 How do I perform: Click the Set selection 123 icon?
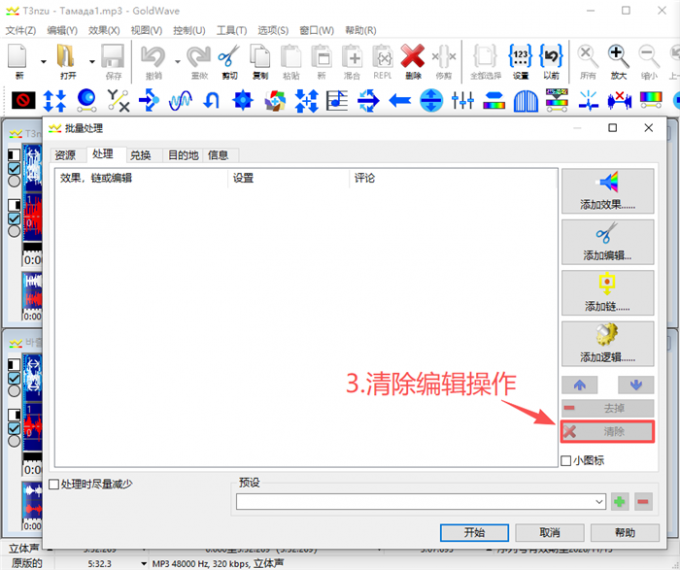pos(520,56)
